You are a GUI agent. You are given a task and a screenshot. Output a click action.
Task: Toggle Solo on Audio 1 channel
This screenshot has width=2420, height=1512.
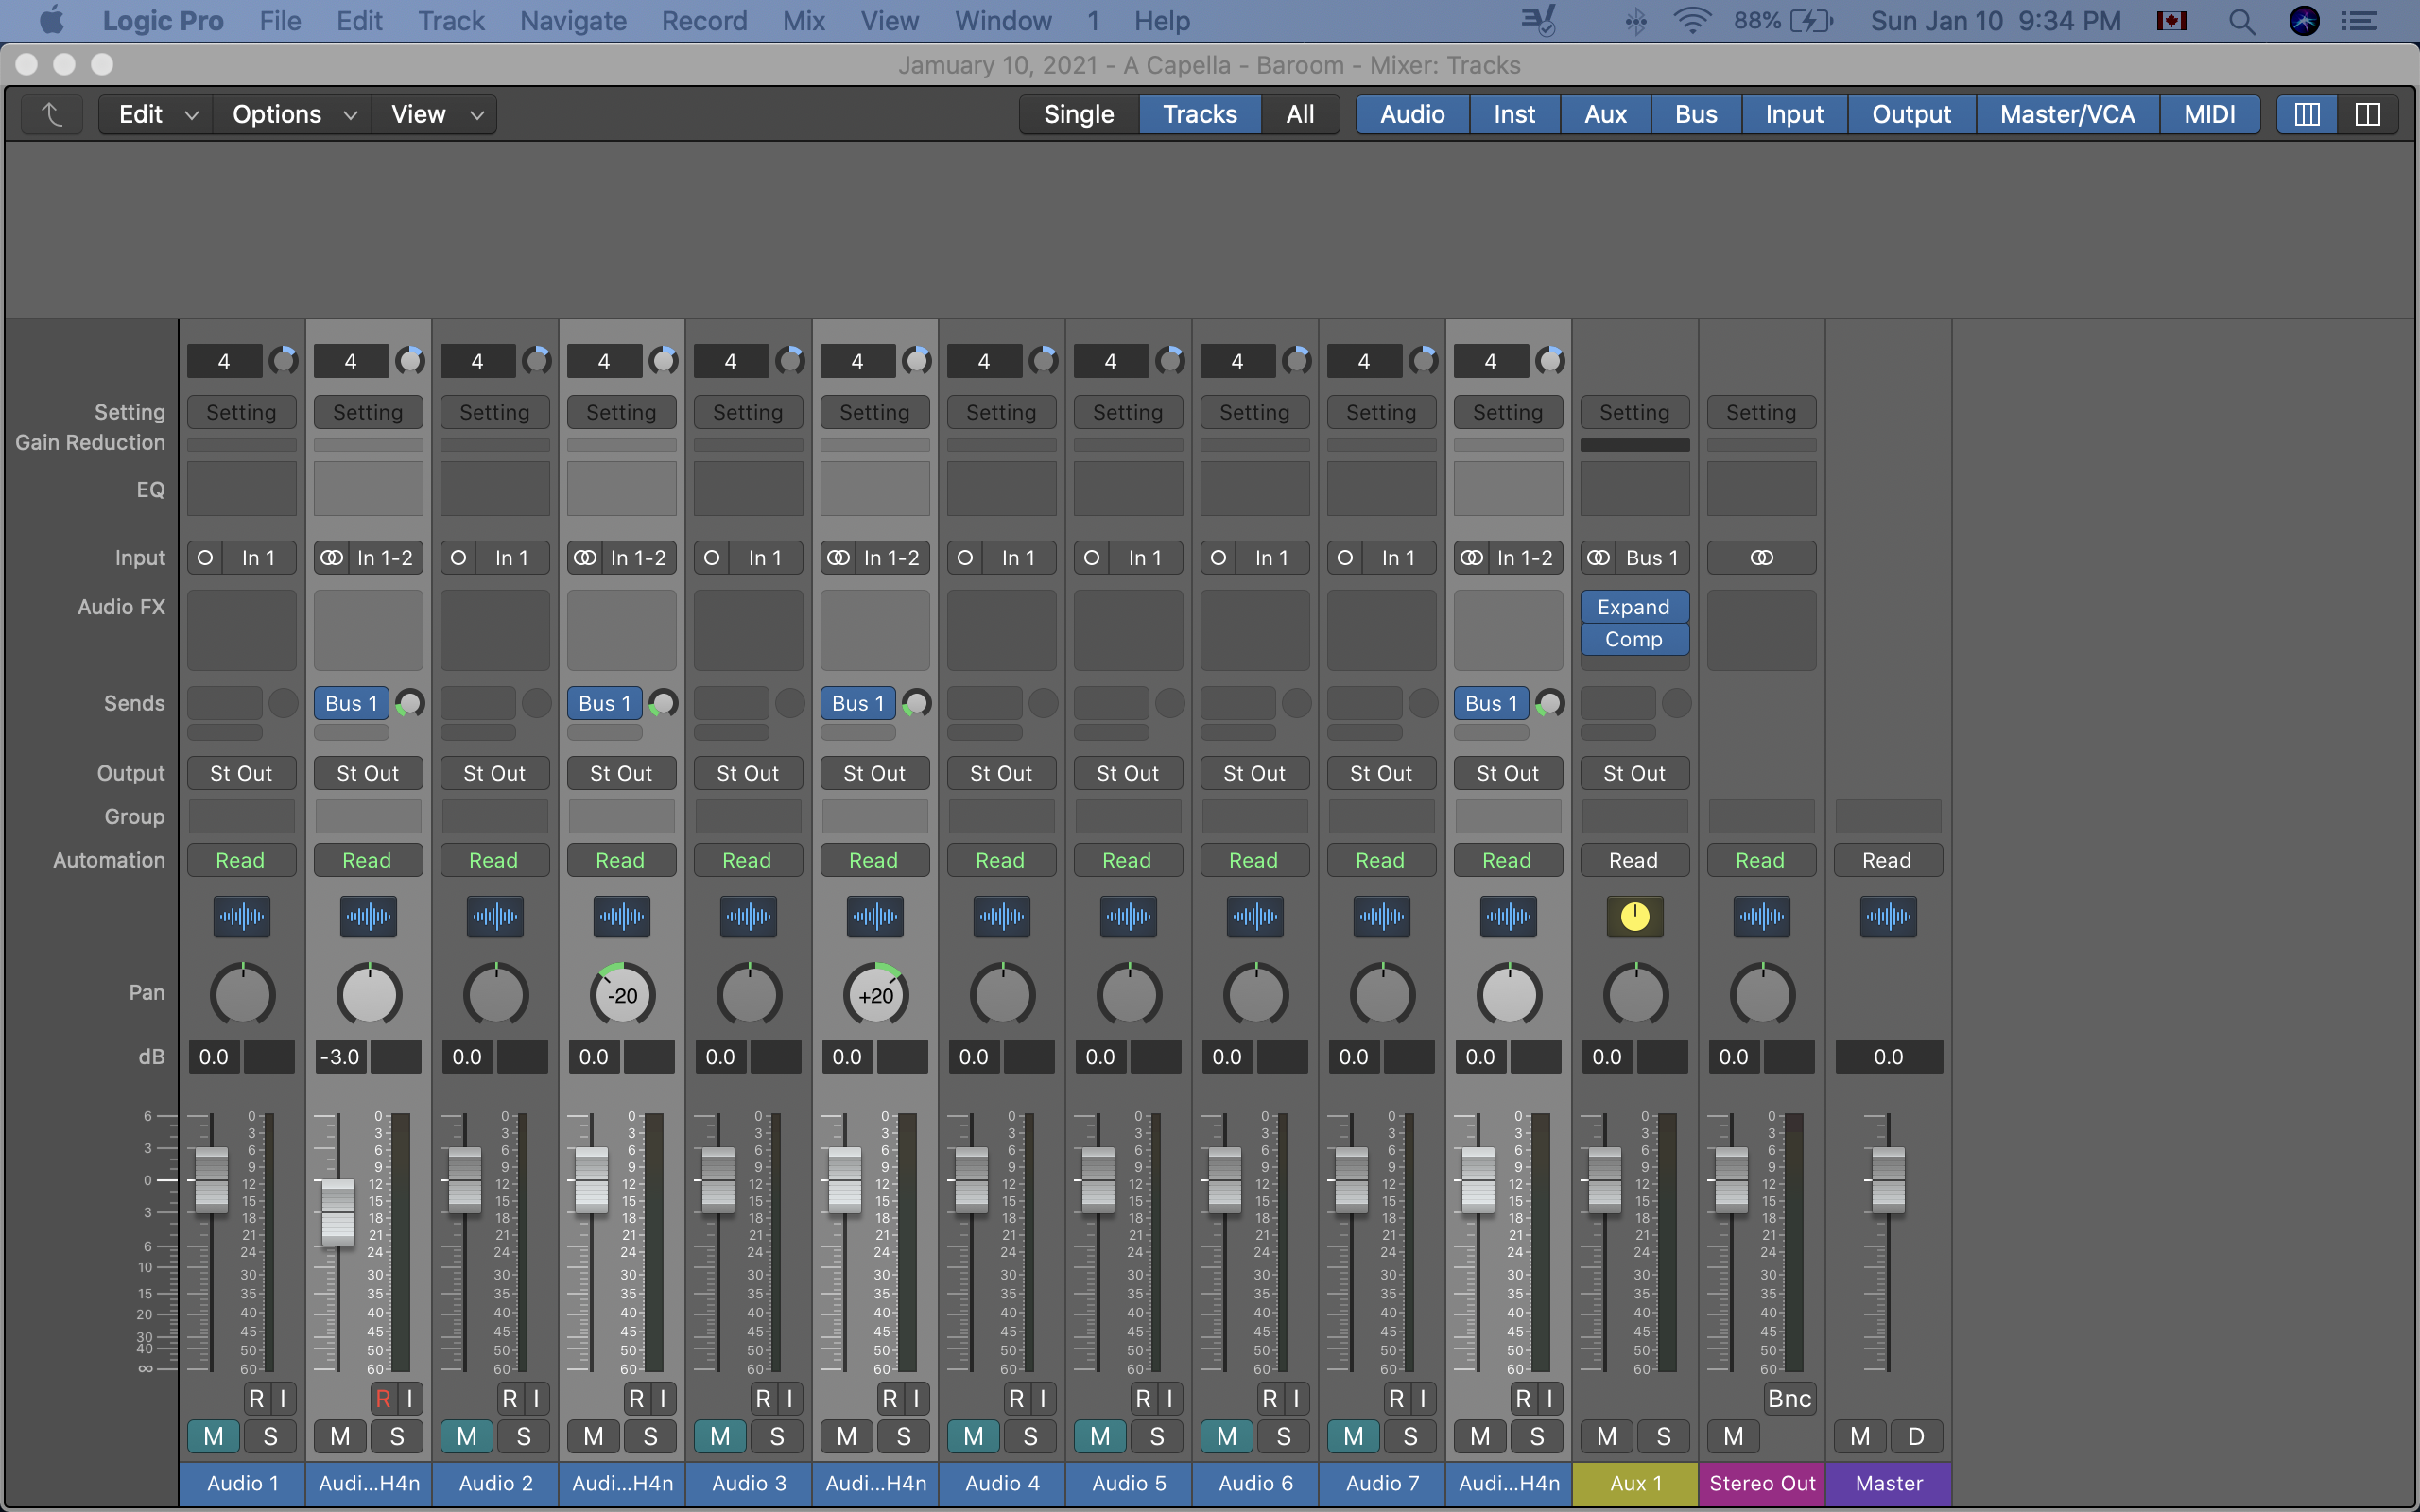click(270, 1436)
